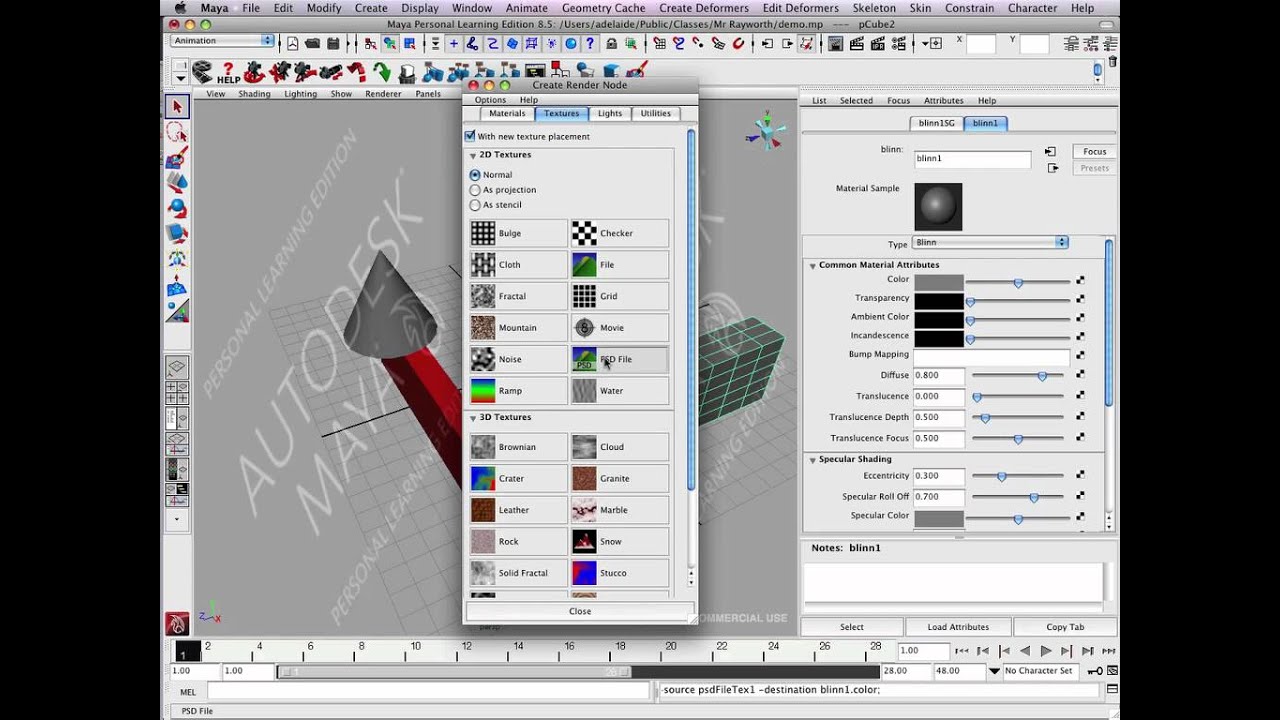Collapse Common Material Attributes section
The width and height of the screenshot is (1280, 720).
(813, 266)
